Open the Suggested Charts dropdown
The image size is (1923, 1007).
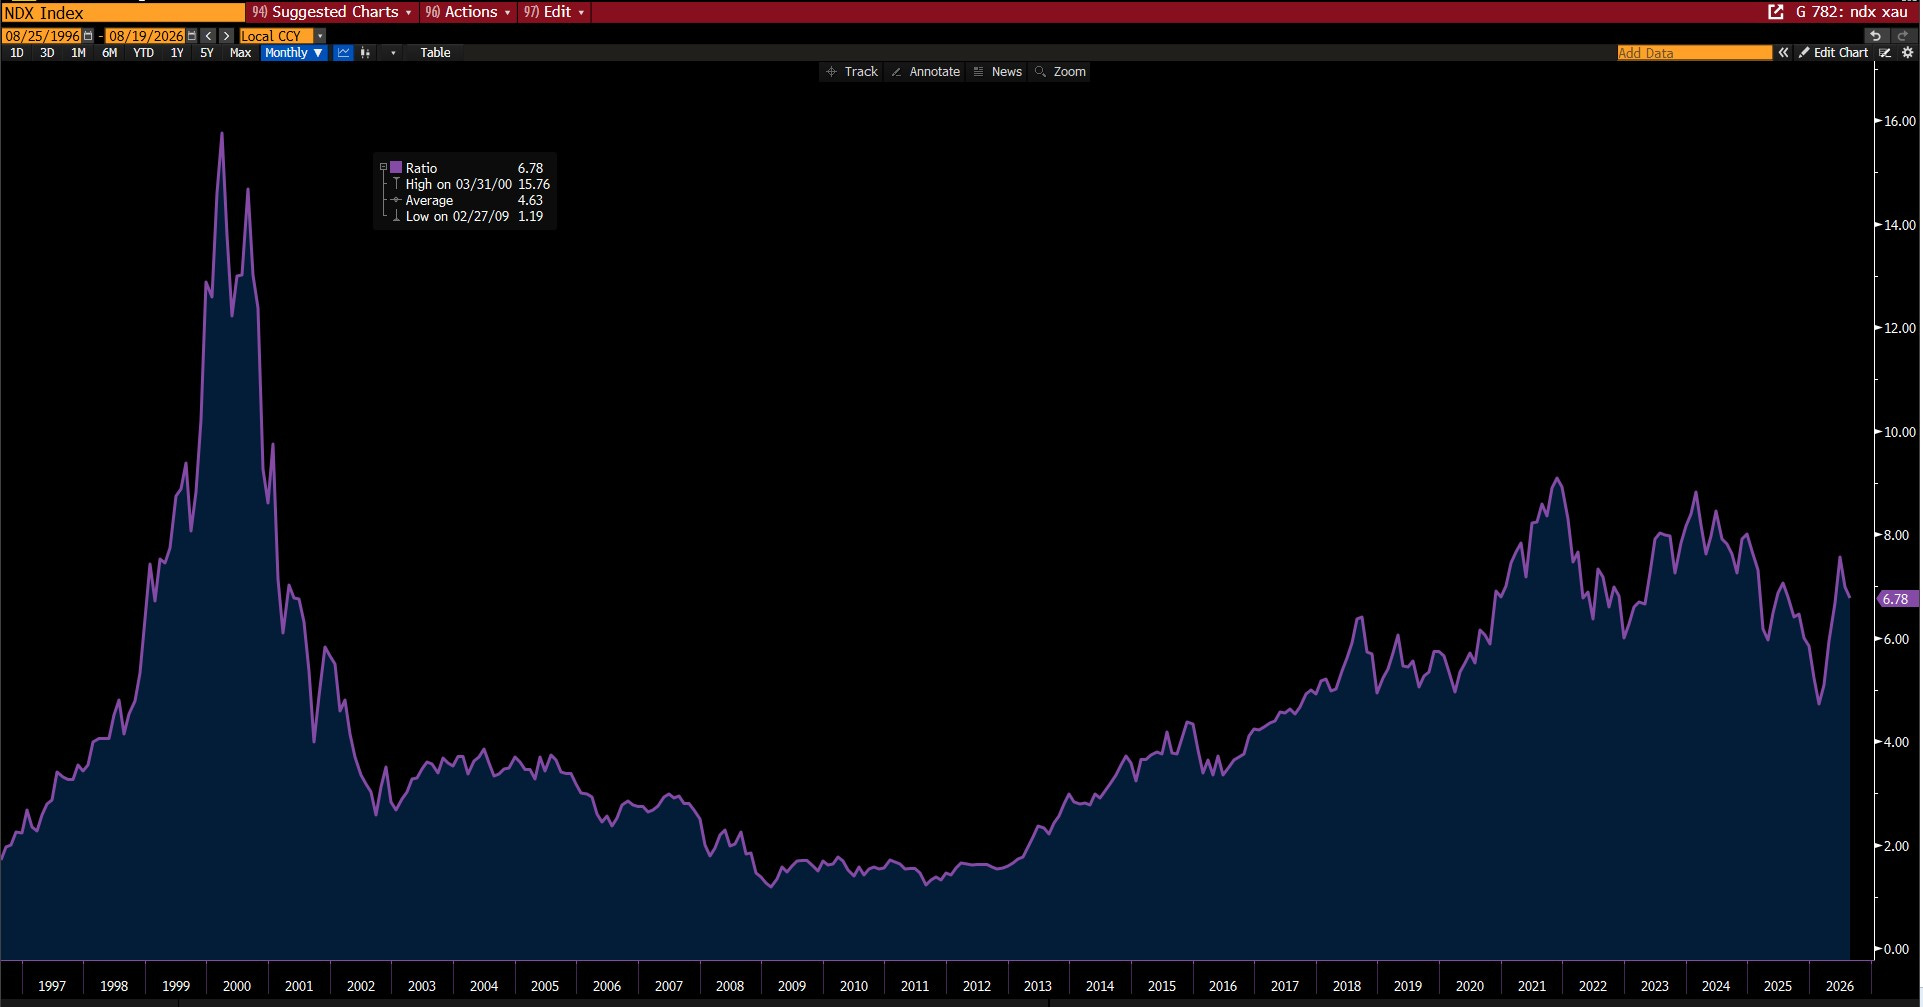(x=332, y=12)
